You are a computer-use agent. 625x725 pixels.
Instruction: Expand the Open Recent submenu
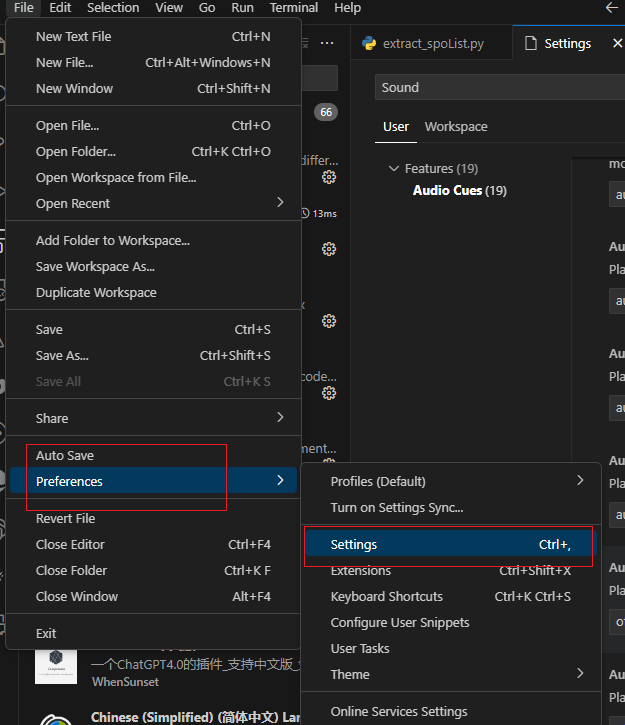coord(153,203)
